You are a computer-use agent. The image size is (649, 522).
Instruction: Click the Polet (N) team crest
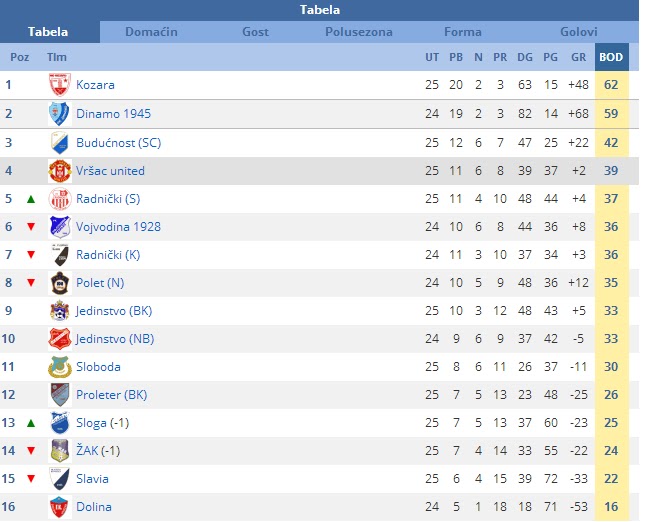click(x=60, y=283)
